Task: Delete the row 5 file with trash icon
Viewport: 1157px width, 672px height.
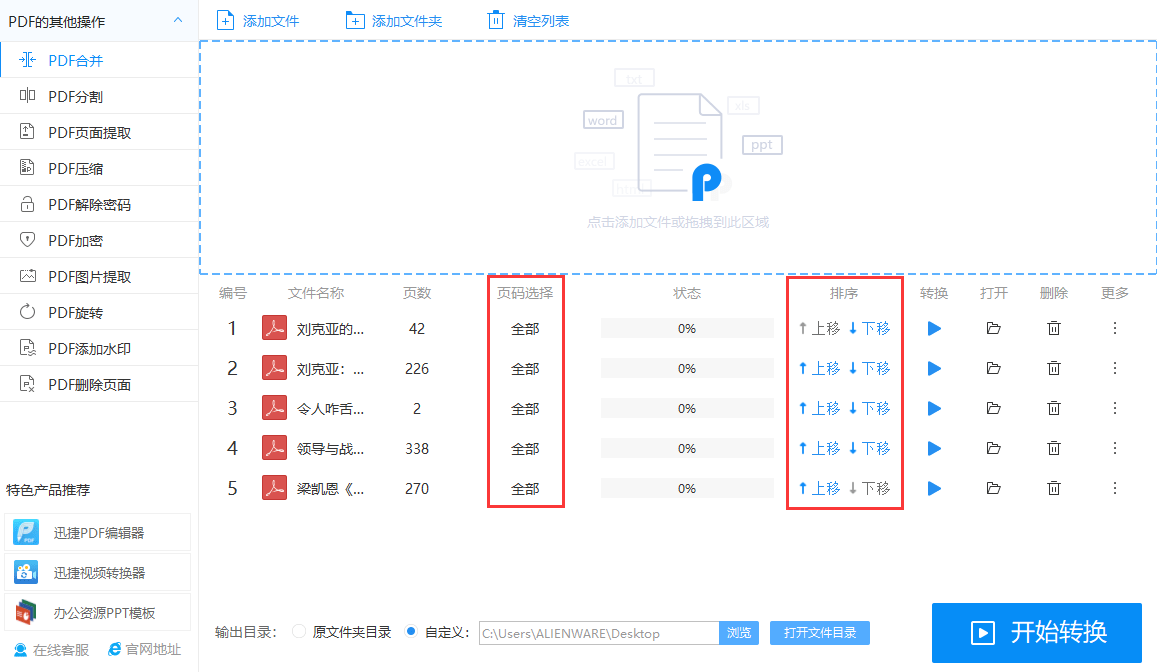Action: pyautogui.click(x=1054, y=488)
